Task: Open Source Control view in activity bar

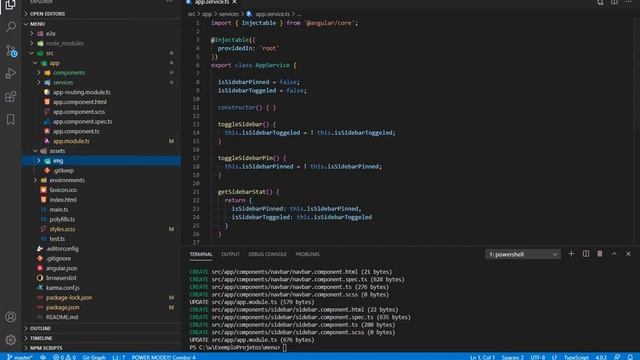Action: tap(11, 51)
